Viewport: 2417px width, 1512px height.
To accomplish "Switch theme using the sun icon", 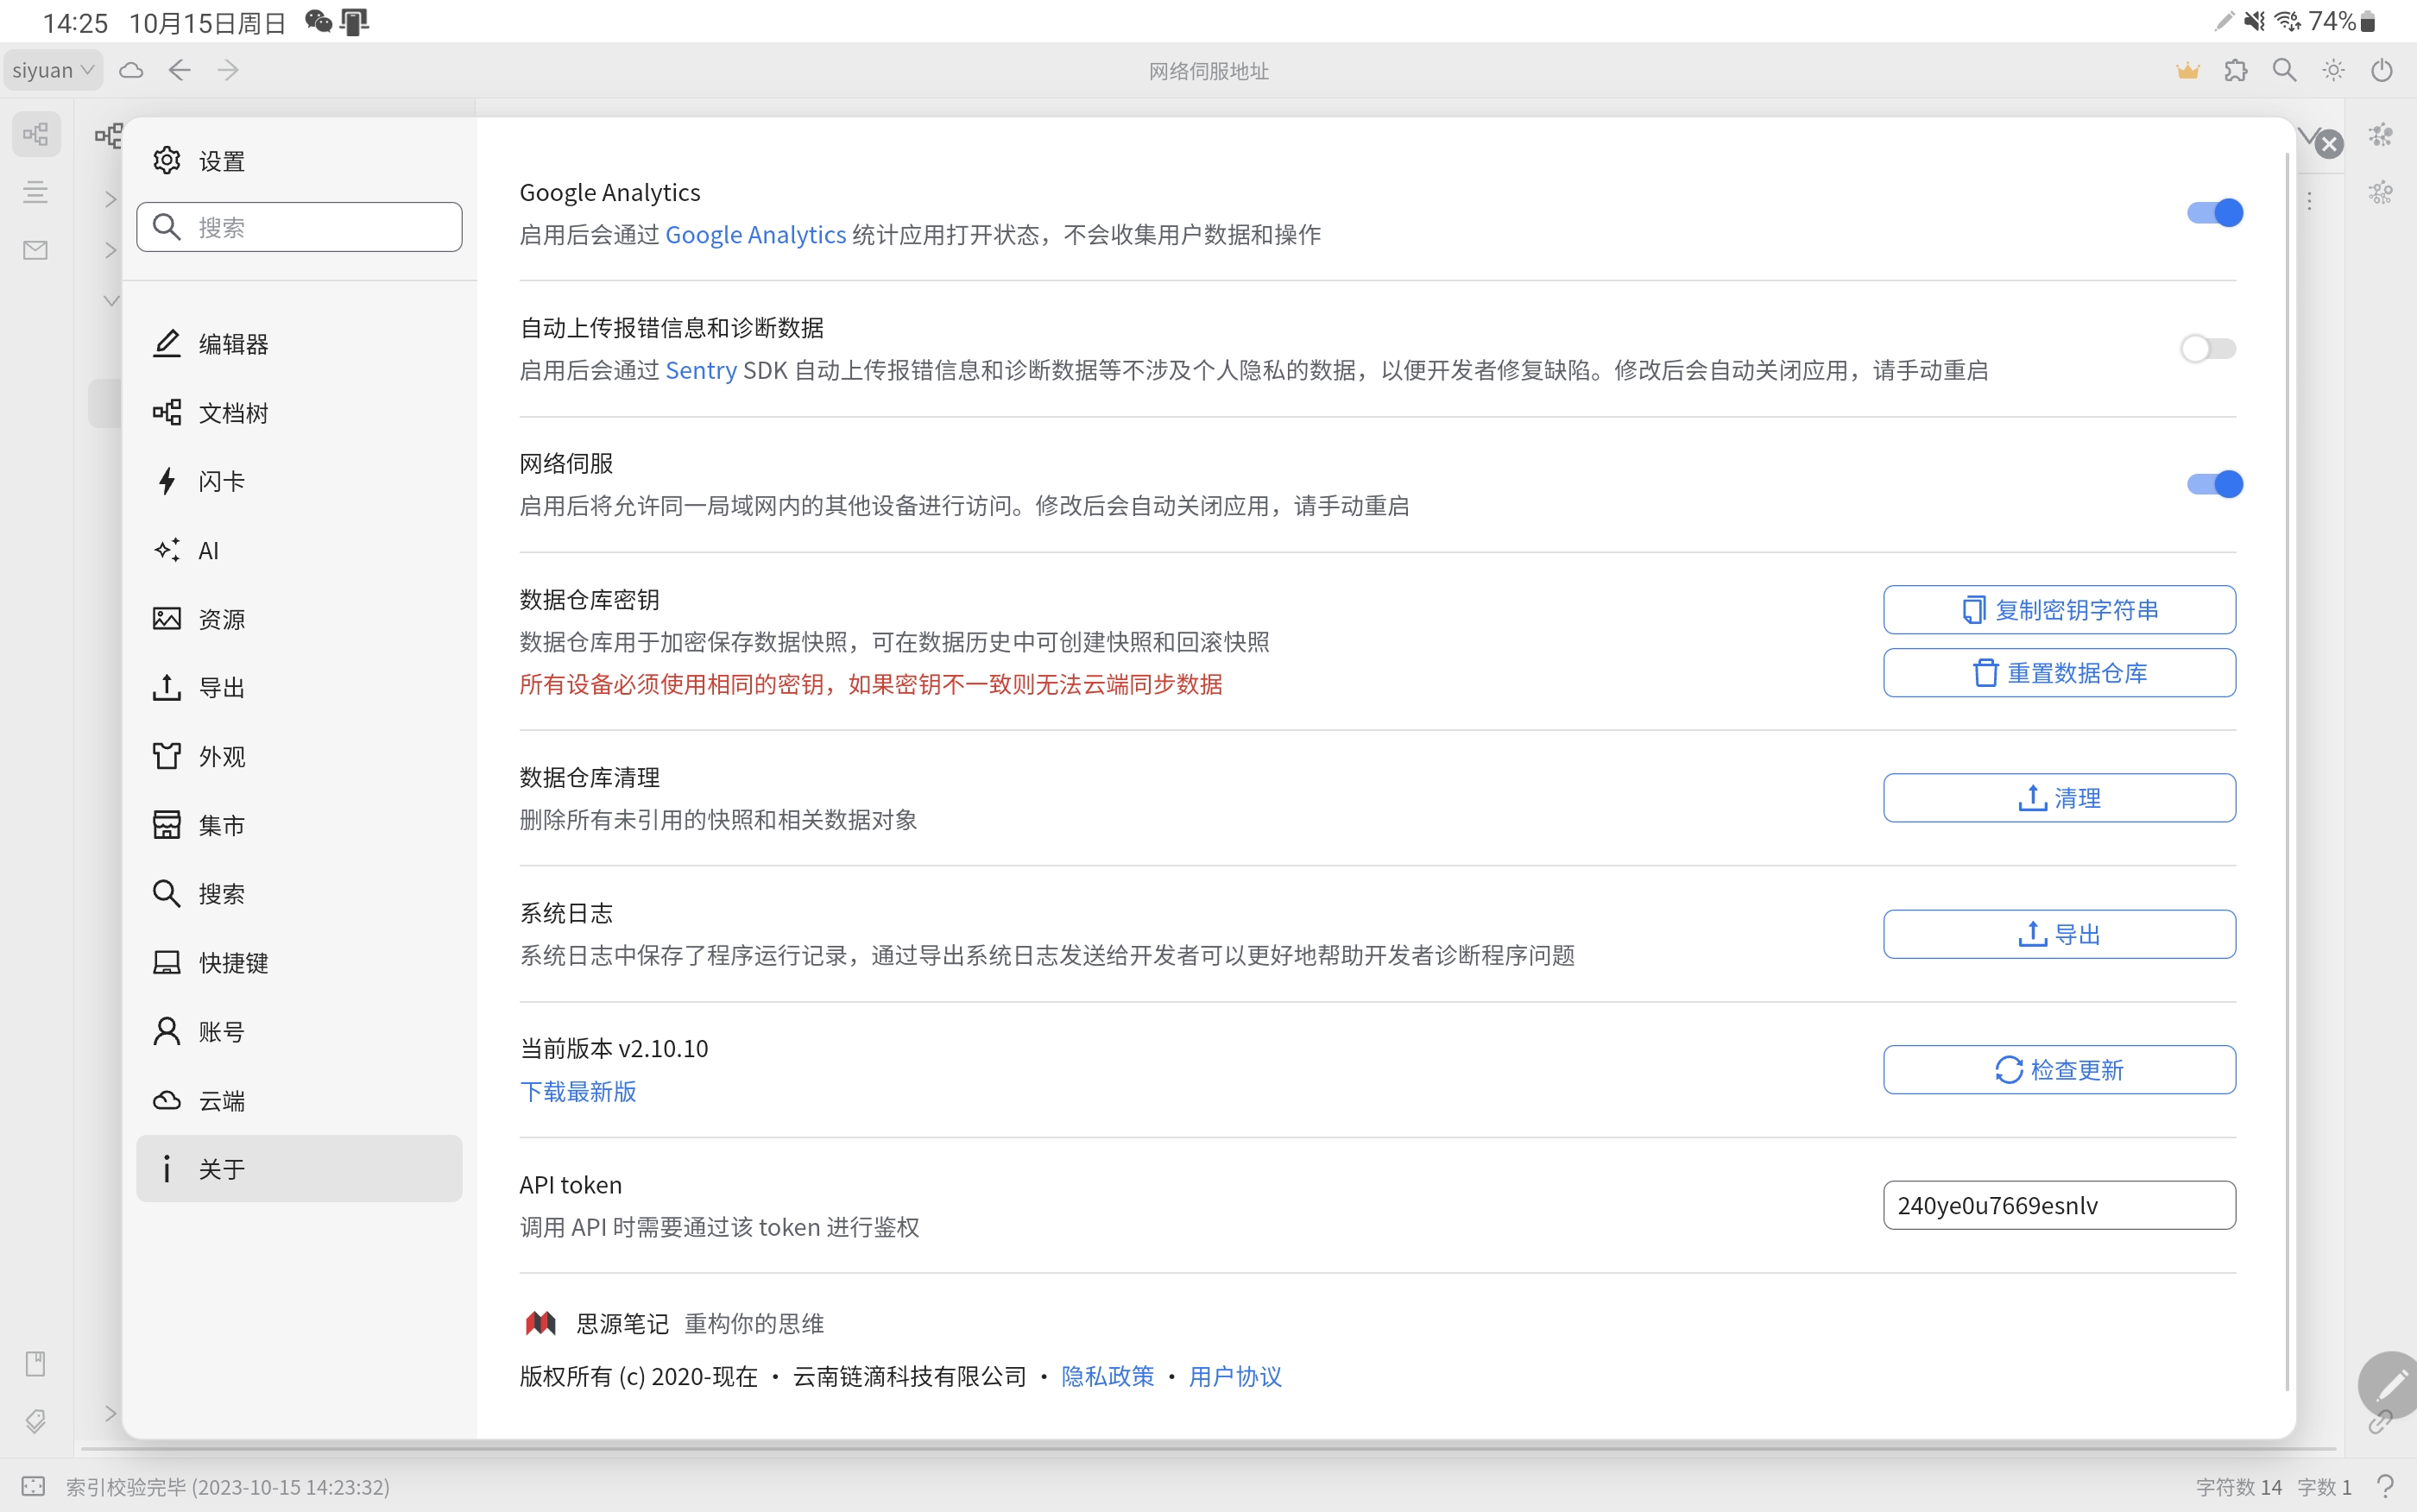I will coord(2333,70).
